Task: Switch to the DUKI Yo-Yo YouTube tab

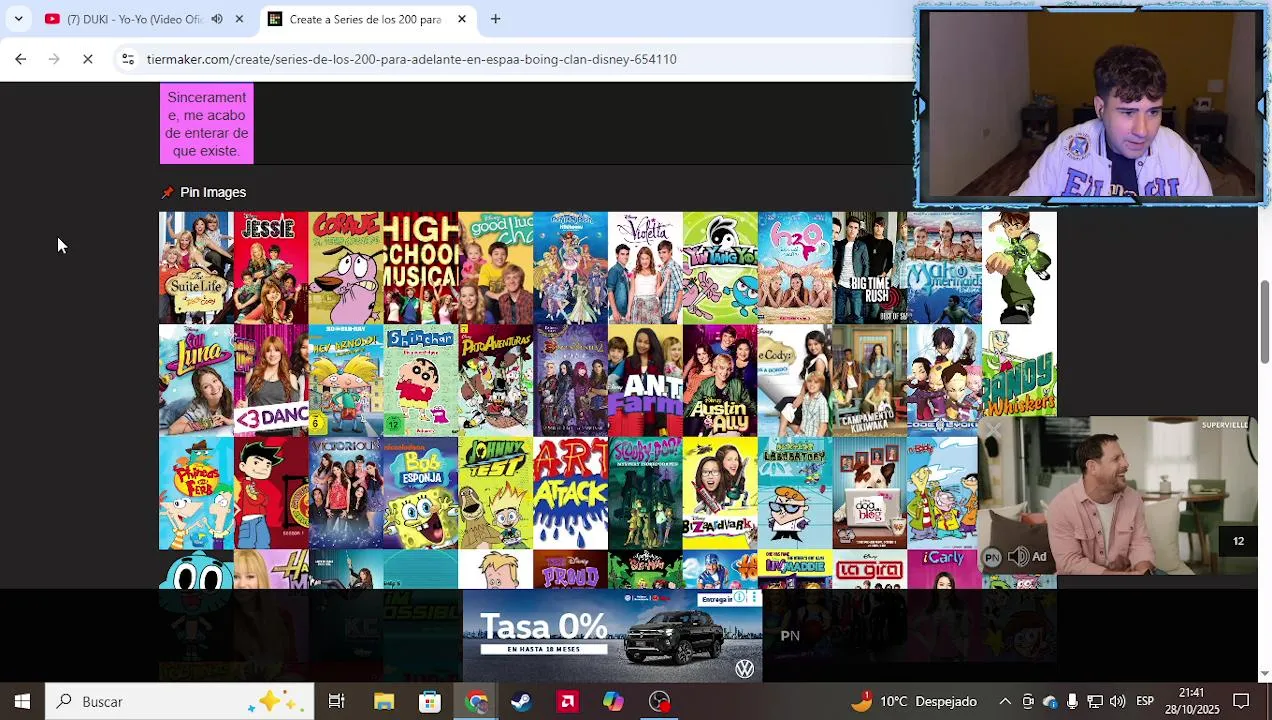Action: coord(134,19)
